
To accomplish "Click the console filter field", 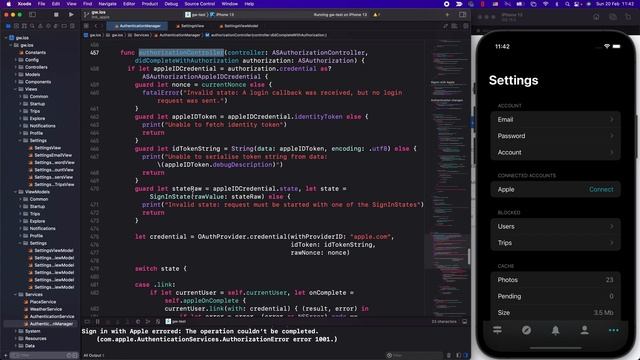I will point(414,355).
